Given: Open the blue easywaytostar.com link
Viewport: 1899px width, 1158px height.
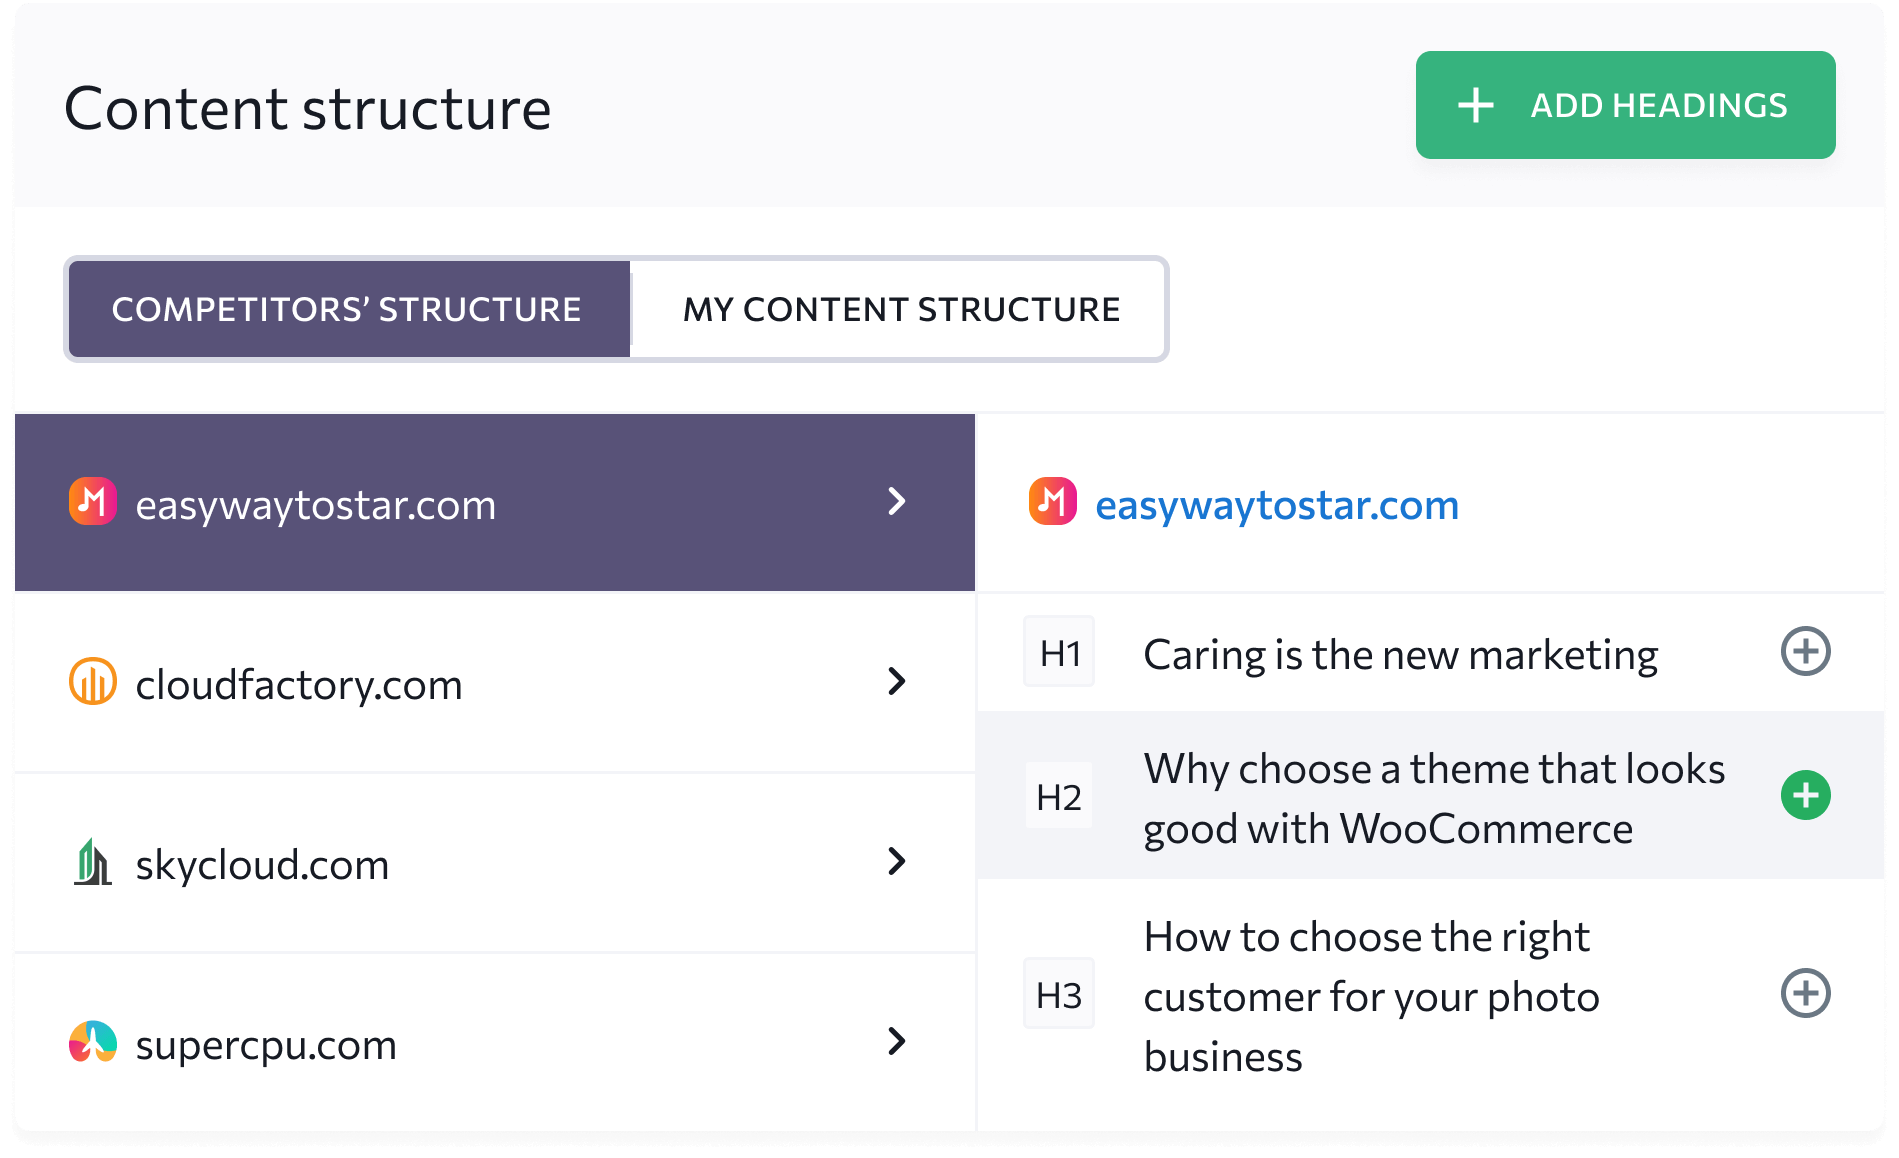Looking at the screenshot, I should [1277, 505].
